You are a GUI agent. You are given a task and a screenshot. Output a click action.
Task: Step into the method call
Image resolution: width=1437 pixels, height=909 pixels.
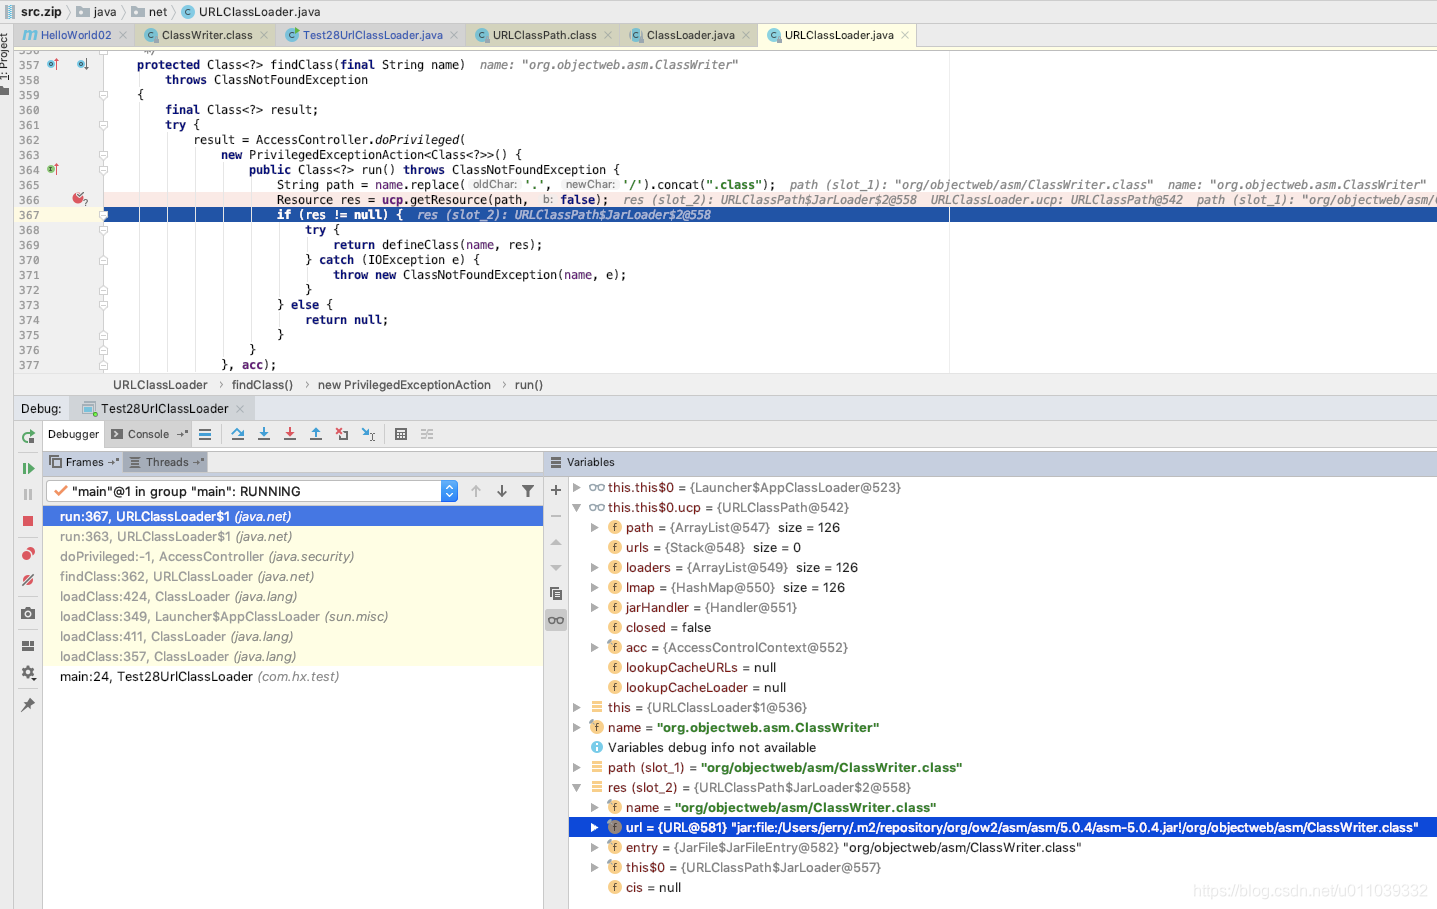pyautogui.click(x=264, y=433)
